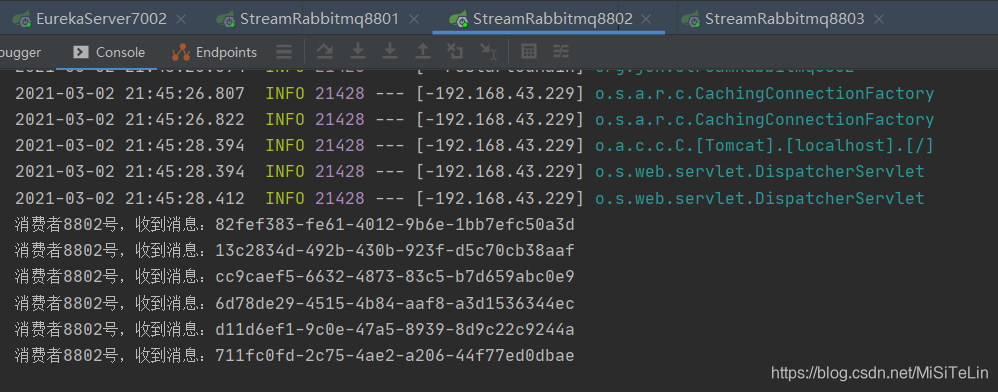Click the Step Into debug icon

point(358,52)
